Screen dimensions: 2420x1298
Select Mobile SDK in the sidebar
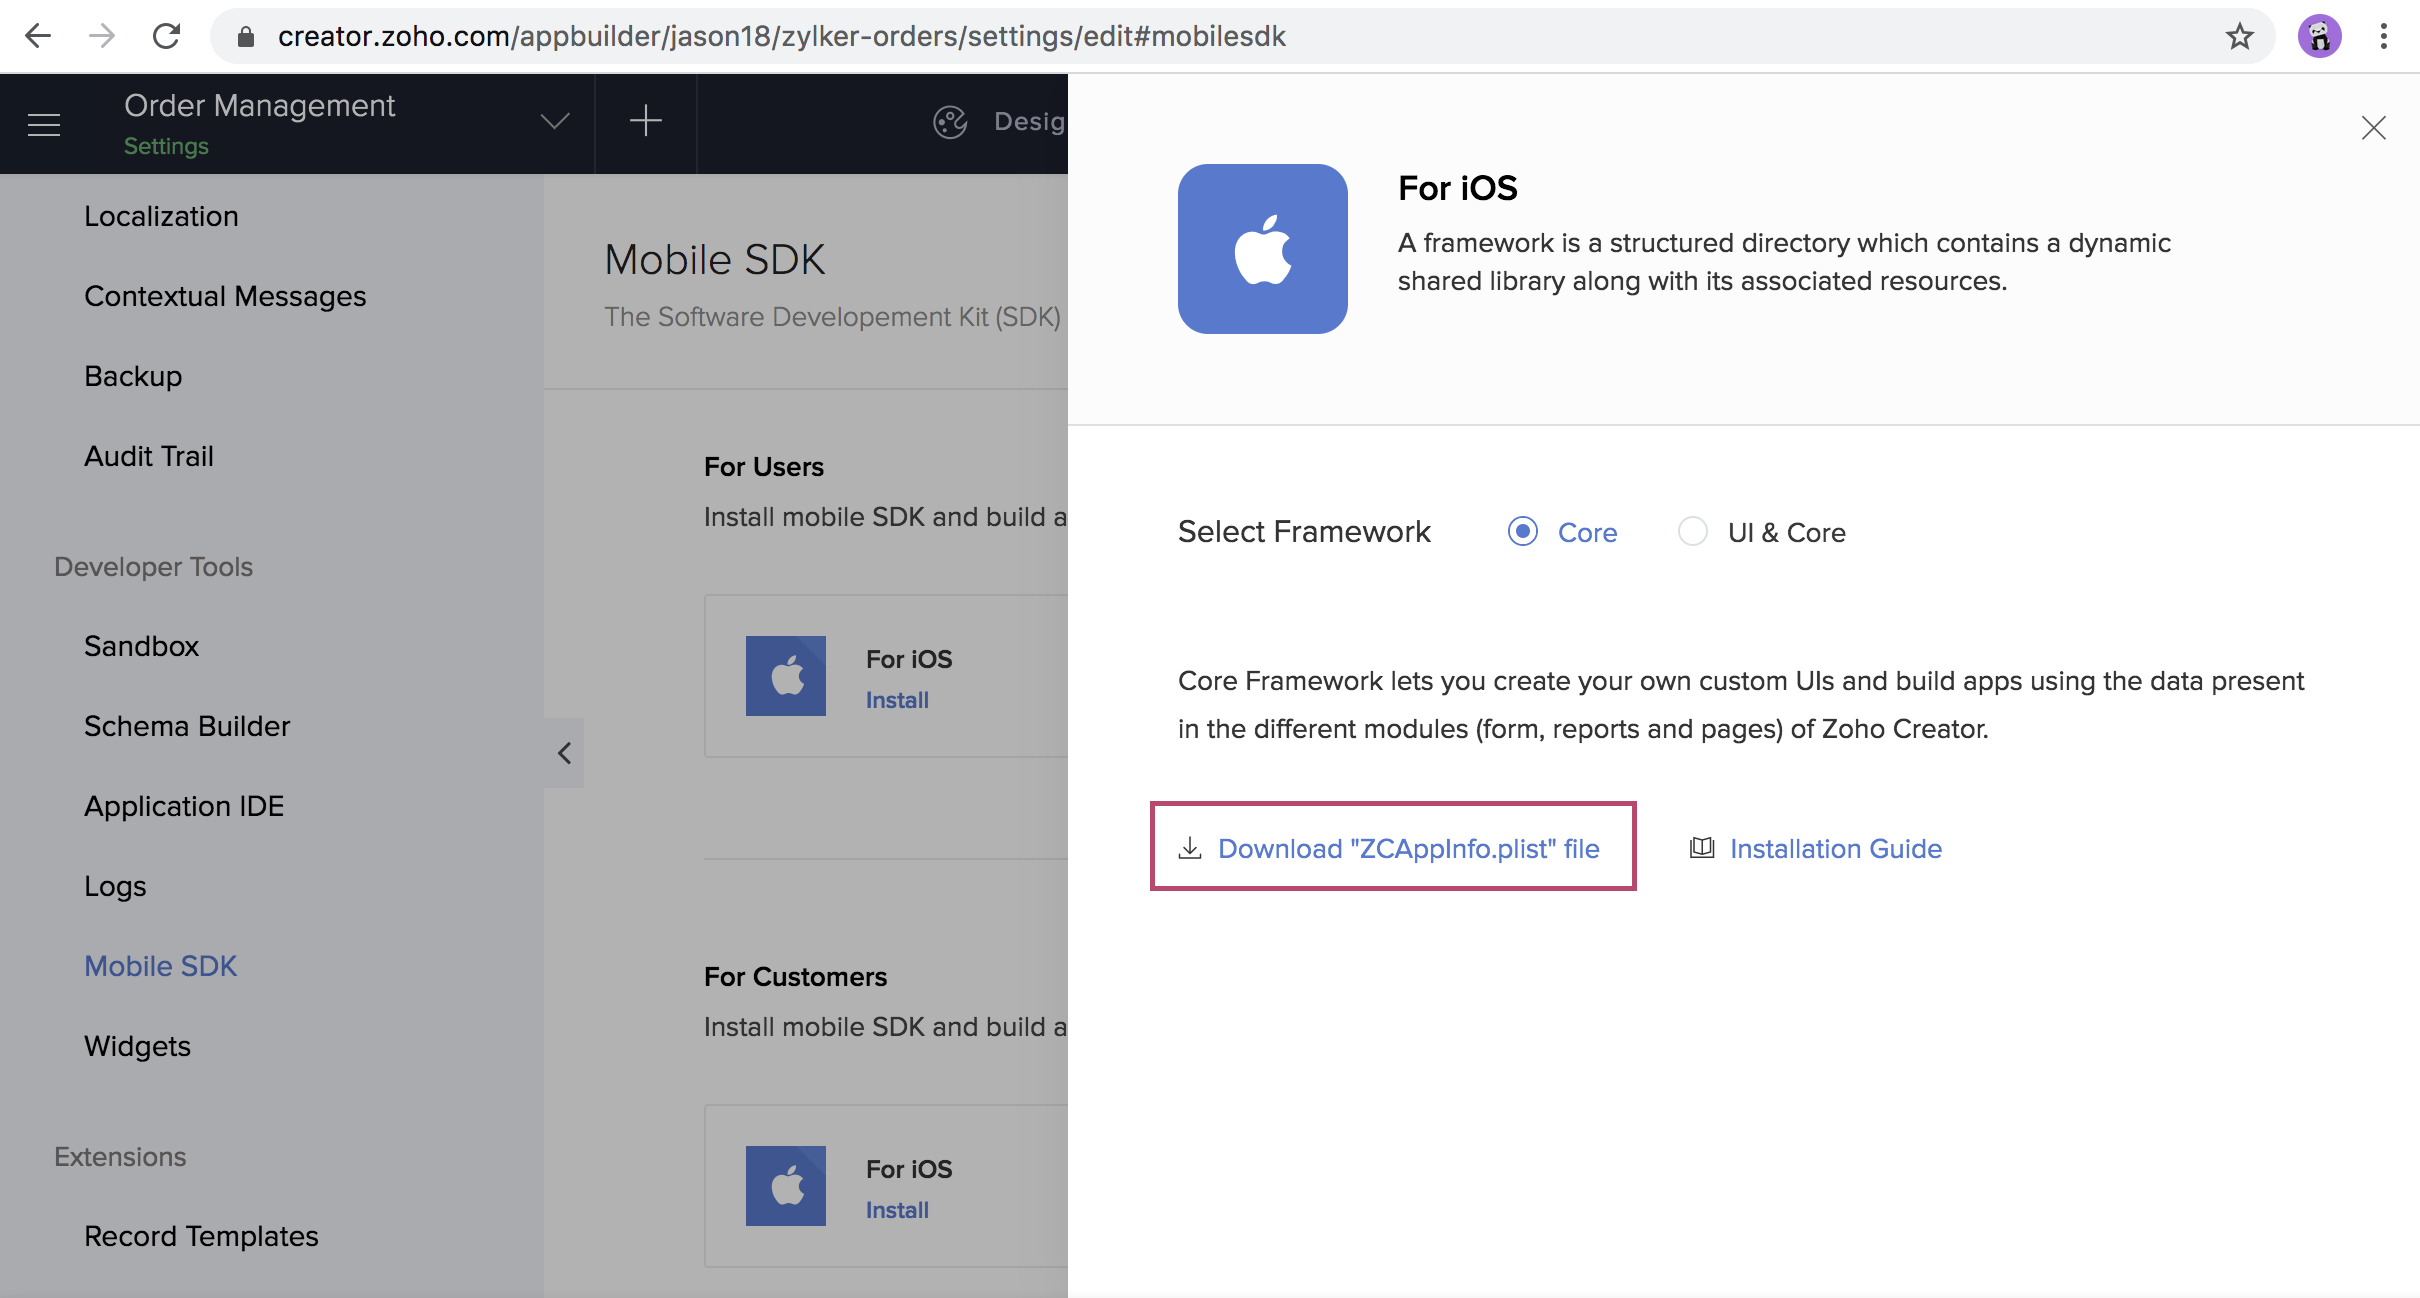pyautogui.click(x=161, y=966)
